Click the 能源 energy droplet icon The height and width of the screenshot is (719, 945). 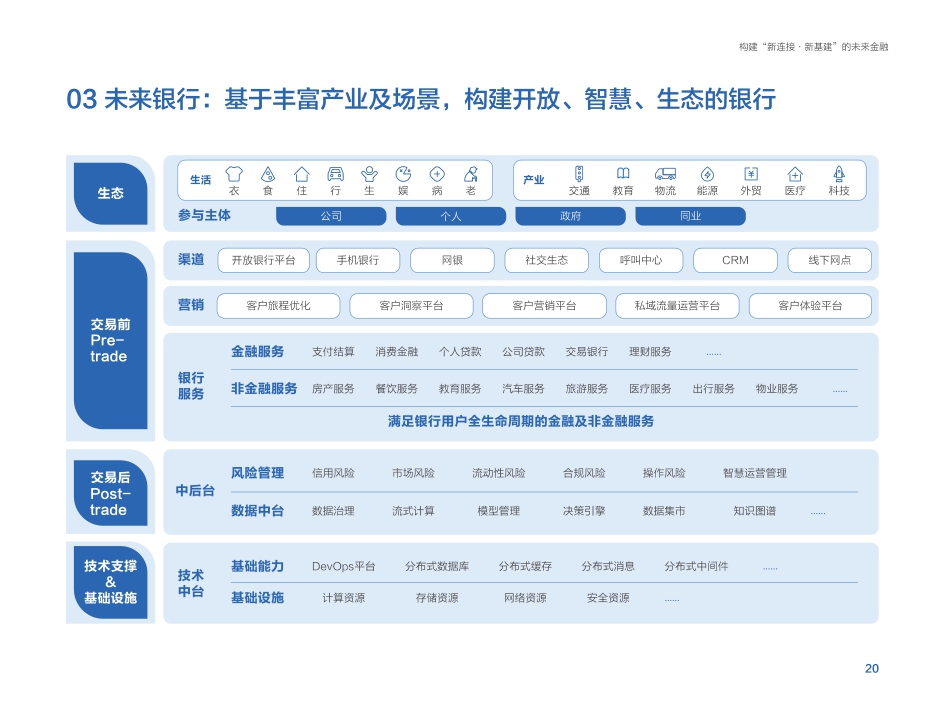click(x=709, y=172)
